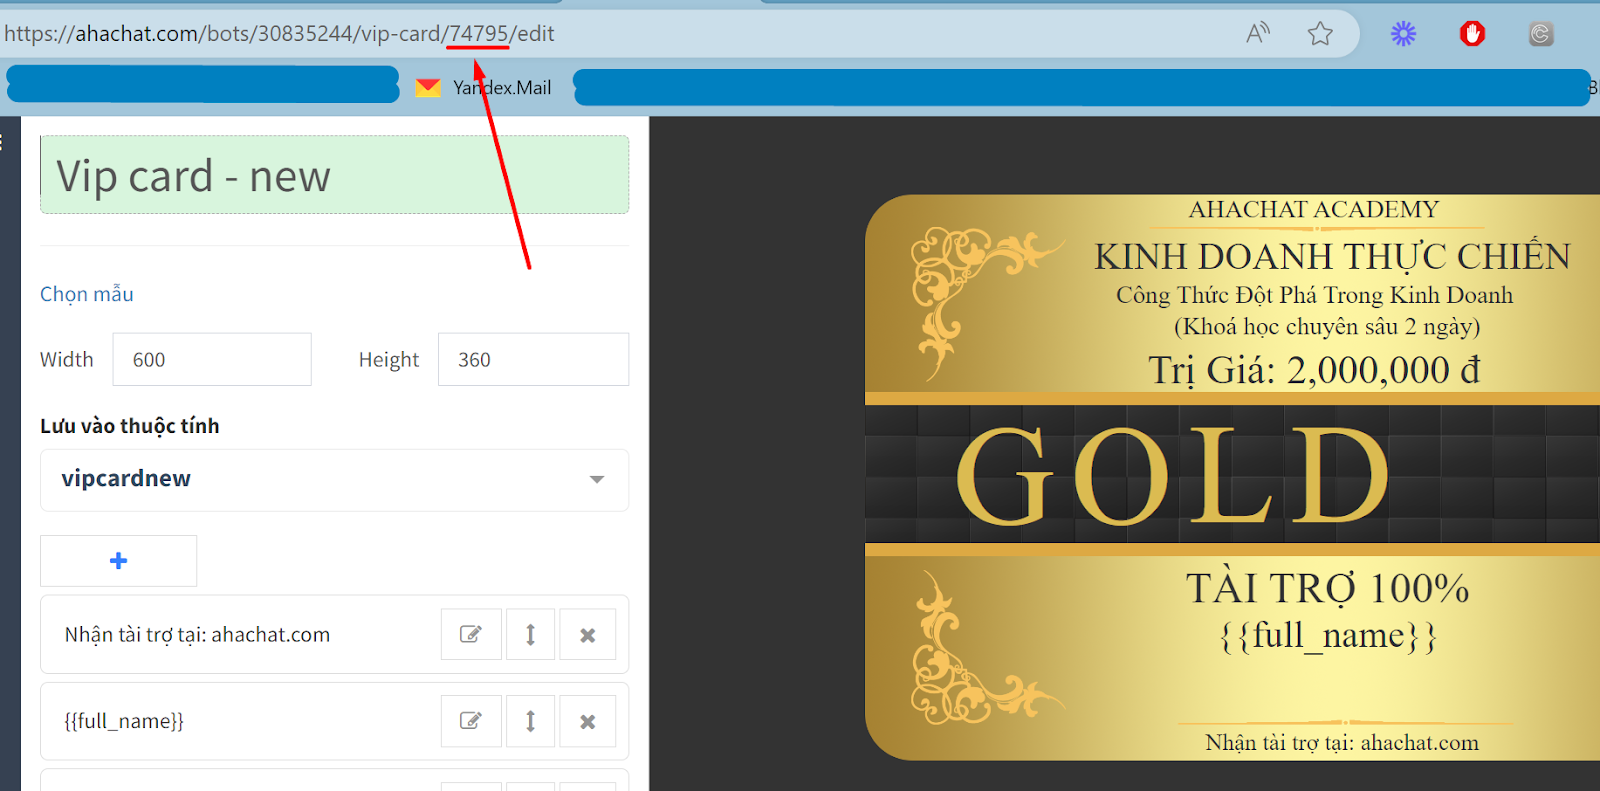The height and width of the screenshot is (791, 1600).
Task: Add a new element with plus button
Action: click(118, 561)
